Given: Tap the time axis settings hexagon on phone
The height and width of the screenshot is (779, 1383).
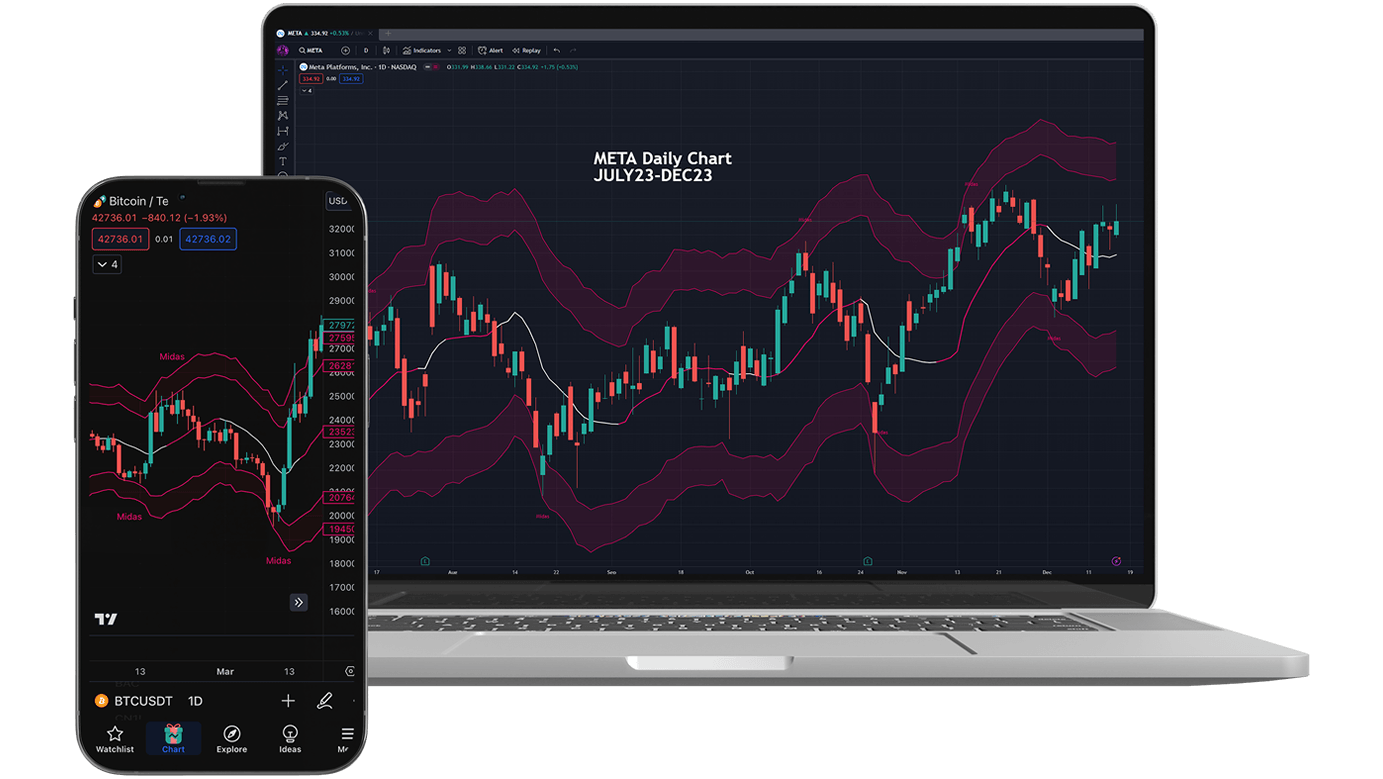Looking at the screenshot, I should point(350,671).
